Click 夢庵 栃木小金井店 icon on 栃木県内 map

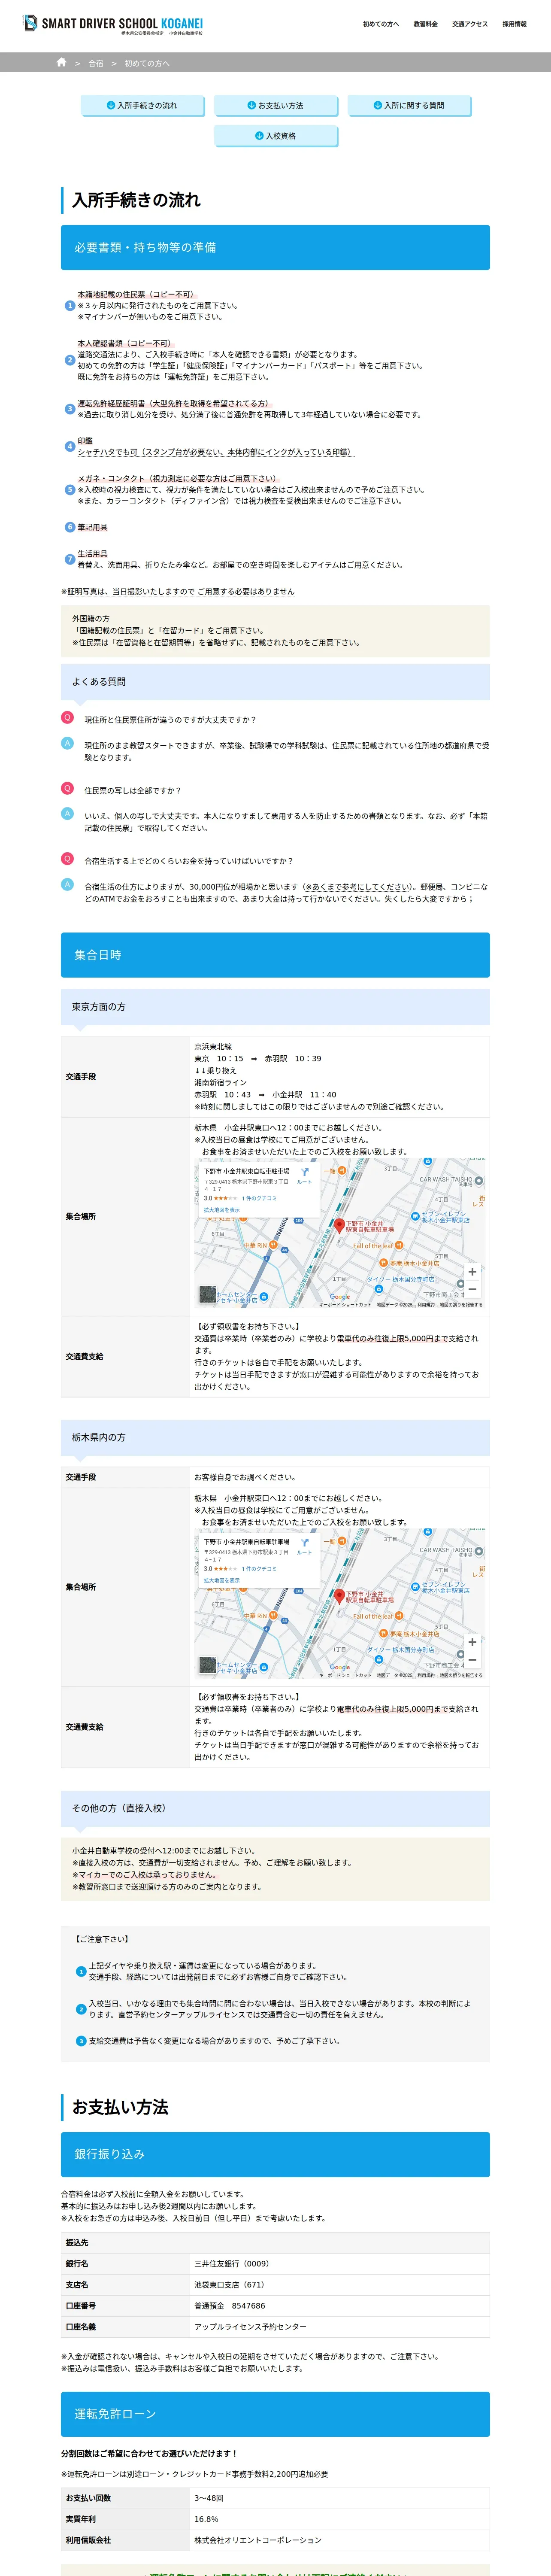[x=384, y=1634]
